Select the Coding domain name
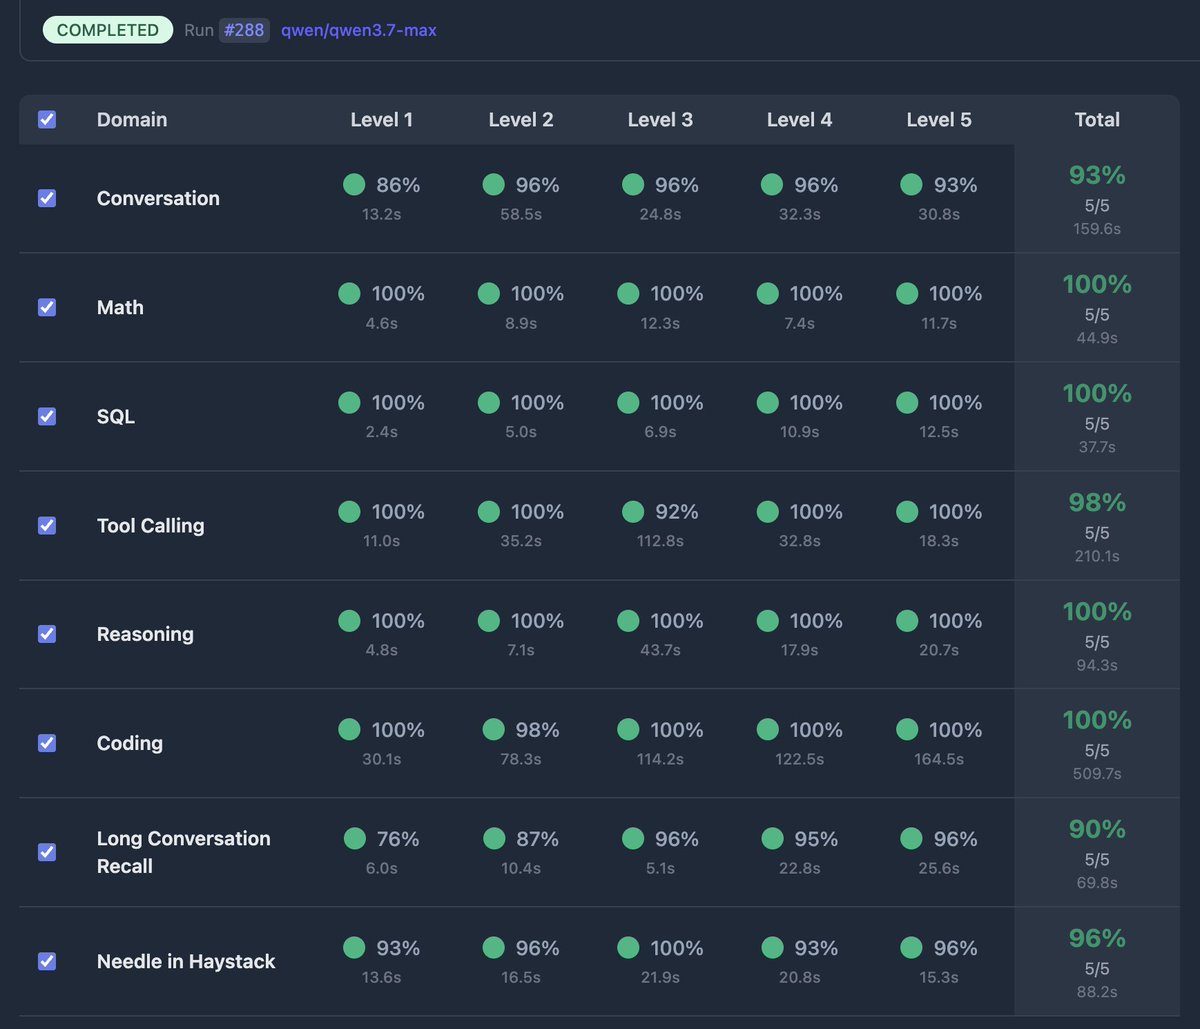Viewport: 1200px width, 1029px height. pyautogui.click(x=130, y=743)
